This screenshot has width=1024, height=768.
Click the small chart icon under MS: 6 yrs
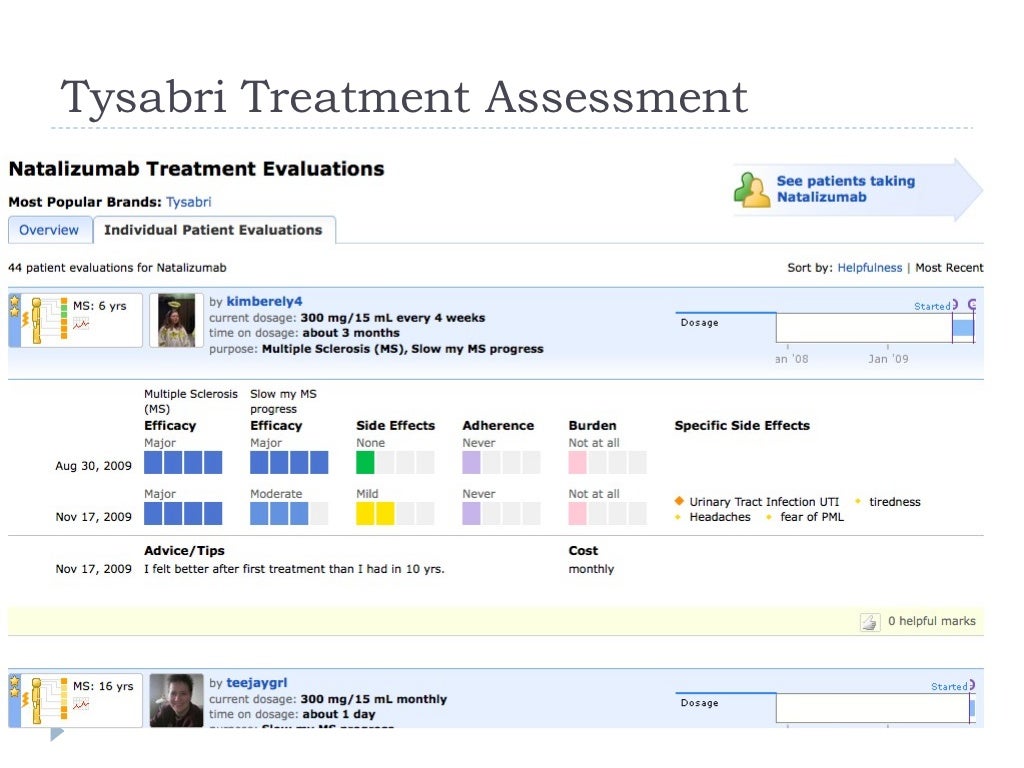[81, 323]
